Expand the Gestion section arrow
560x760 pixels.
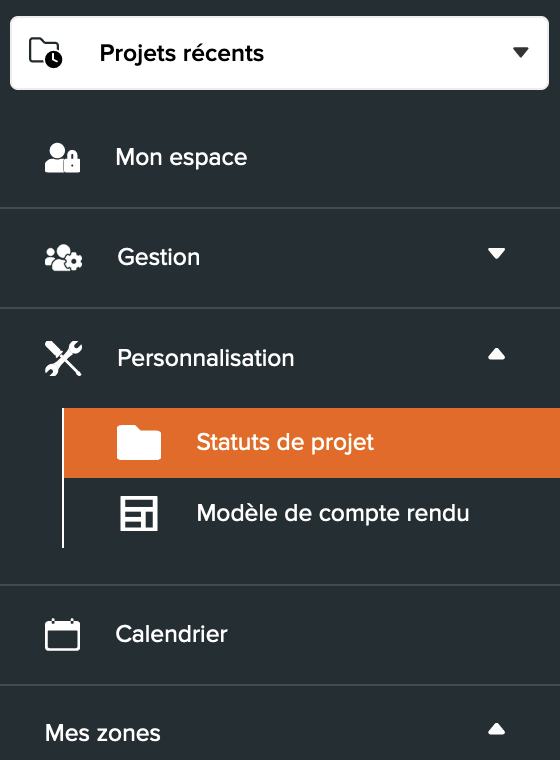point(496,253)
